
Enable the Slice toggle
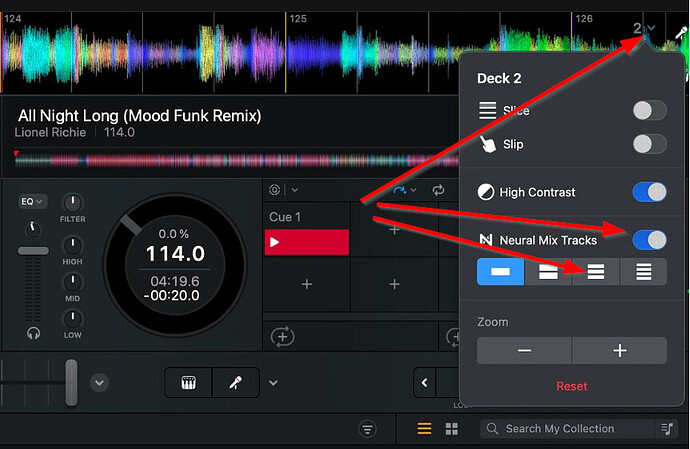pyautogui.click(x=649, y=111)
